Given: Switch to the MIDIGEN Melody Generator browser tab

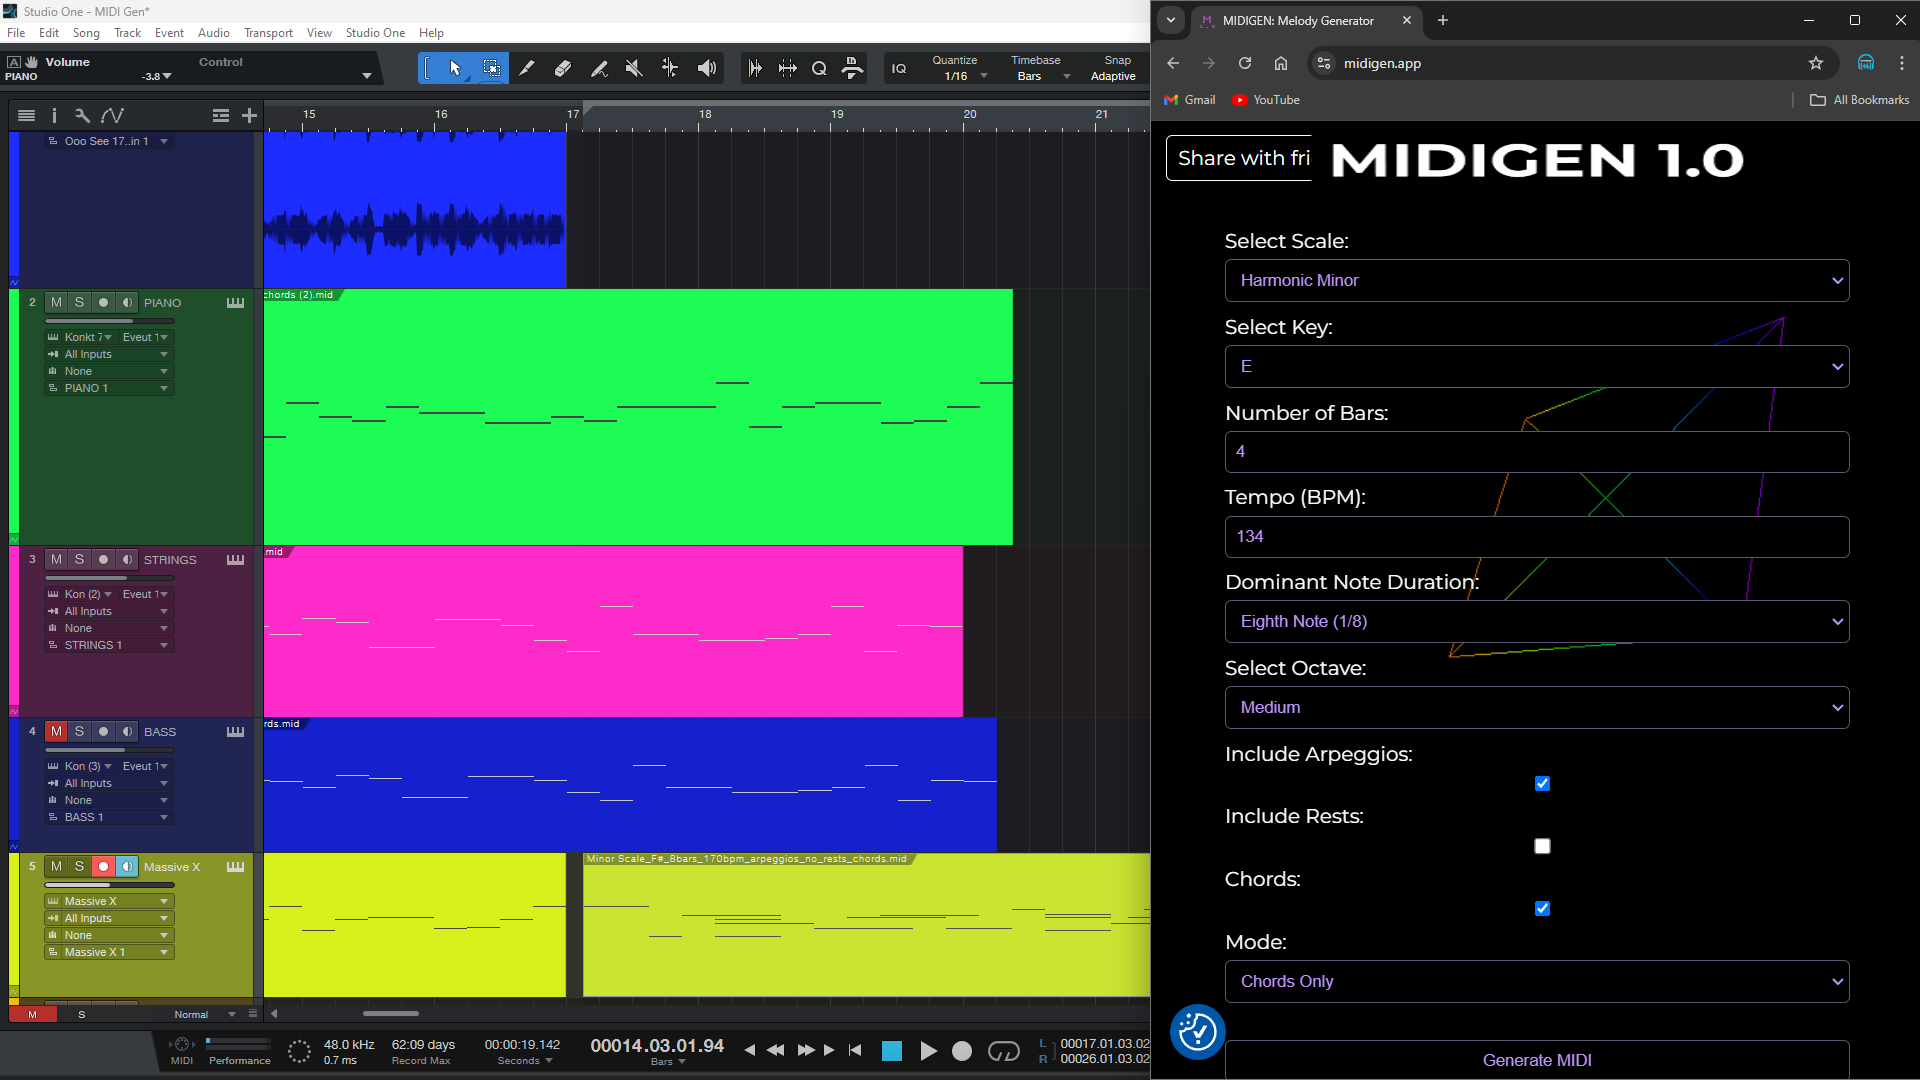Looking at the screenshot, I should 1300,20.
